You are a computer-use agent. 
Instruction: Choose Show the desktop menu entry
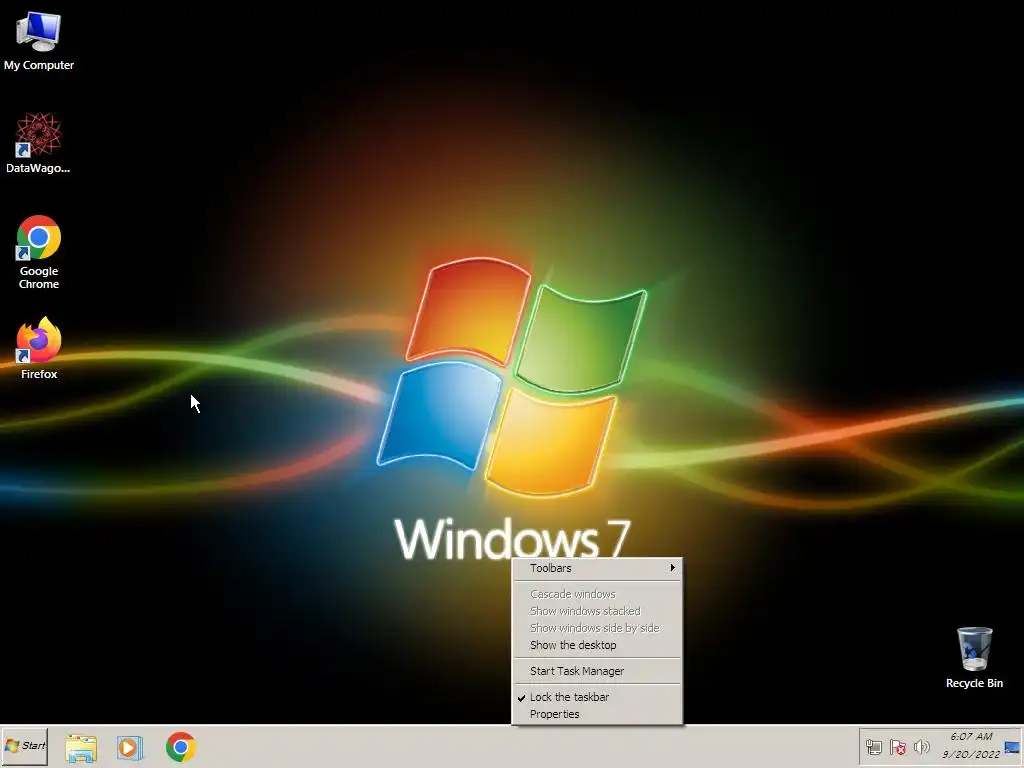click(598, 645)
